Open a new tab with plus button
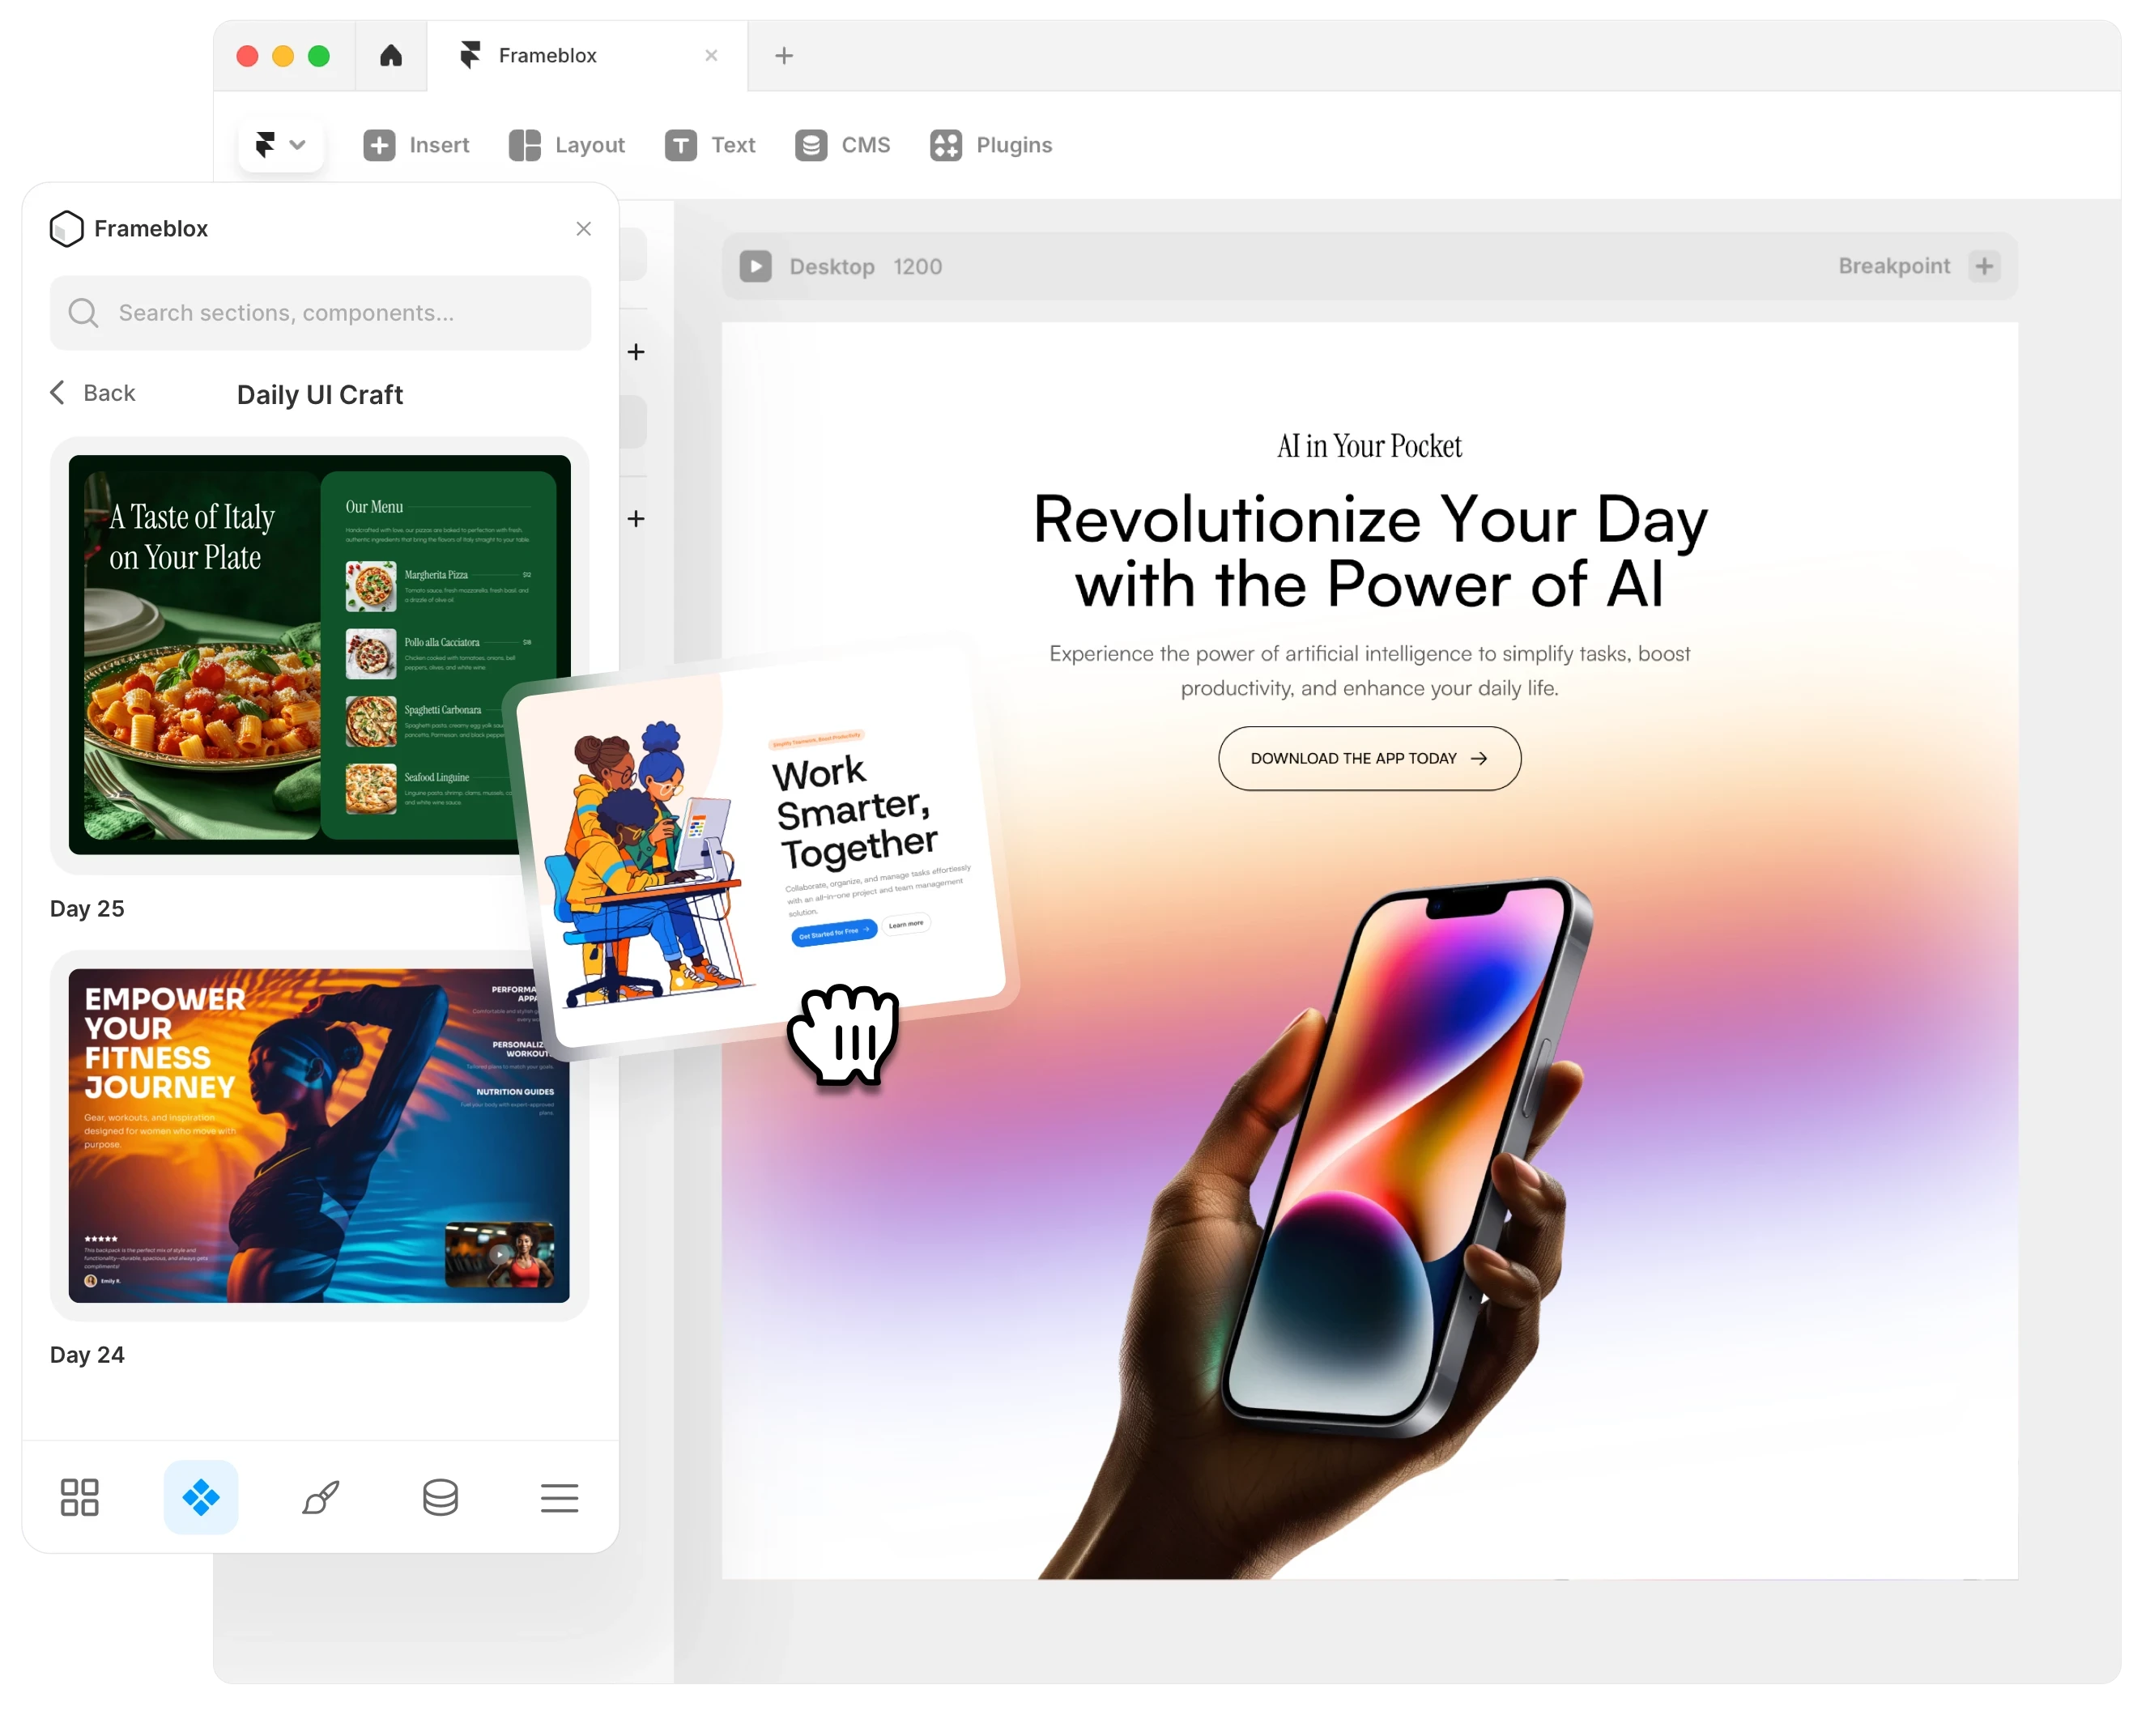This screenshot has width=2133, height=1736. coord(784,56)
